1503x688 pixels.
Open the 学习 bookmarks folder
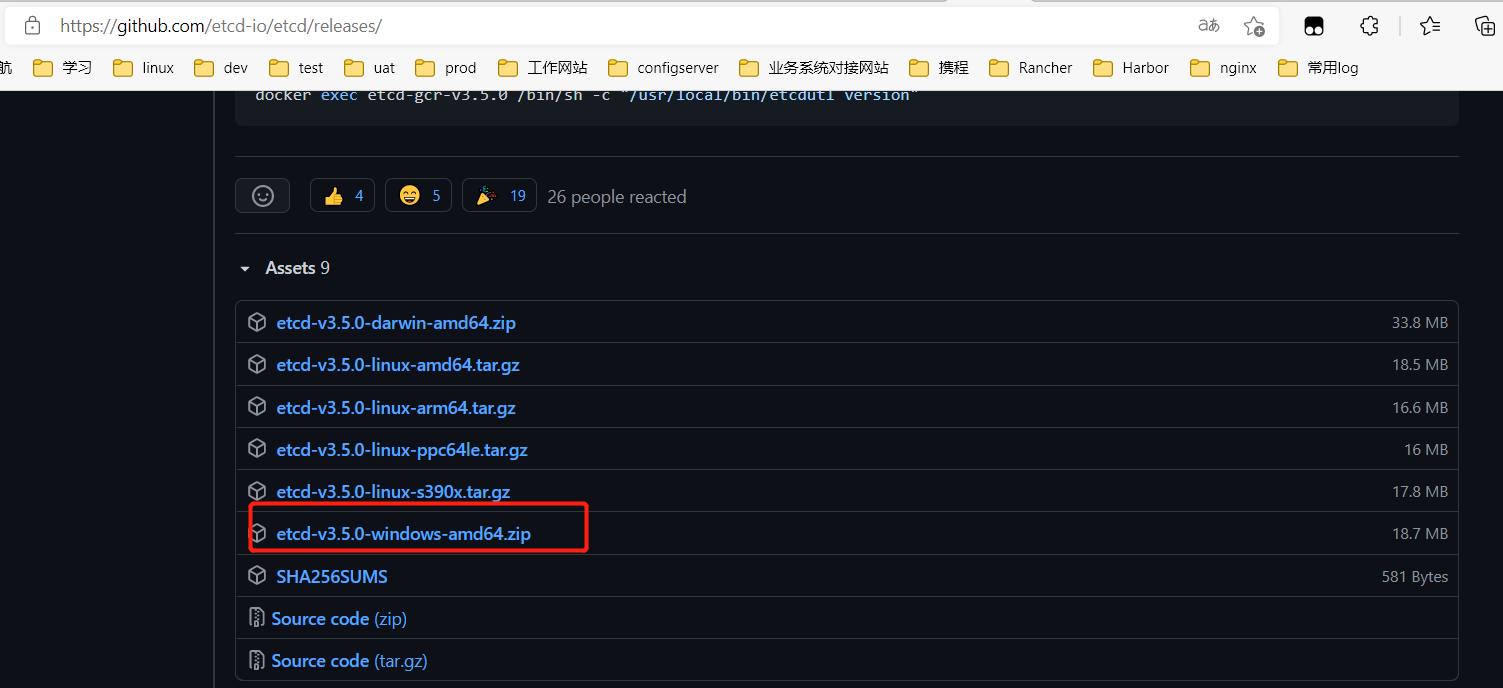[x=63, y=68]
